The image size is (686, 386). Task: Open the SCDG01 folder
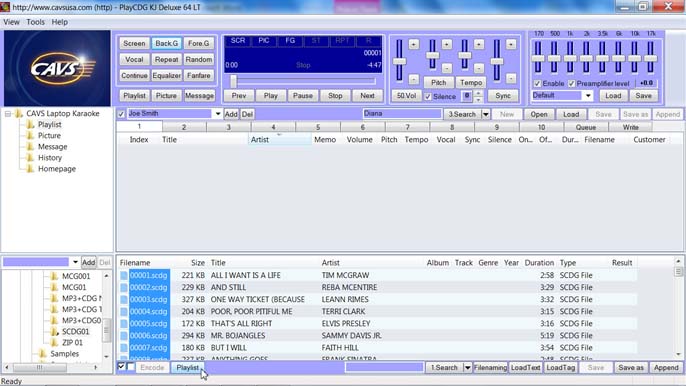[75, 331]
